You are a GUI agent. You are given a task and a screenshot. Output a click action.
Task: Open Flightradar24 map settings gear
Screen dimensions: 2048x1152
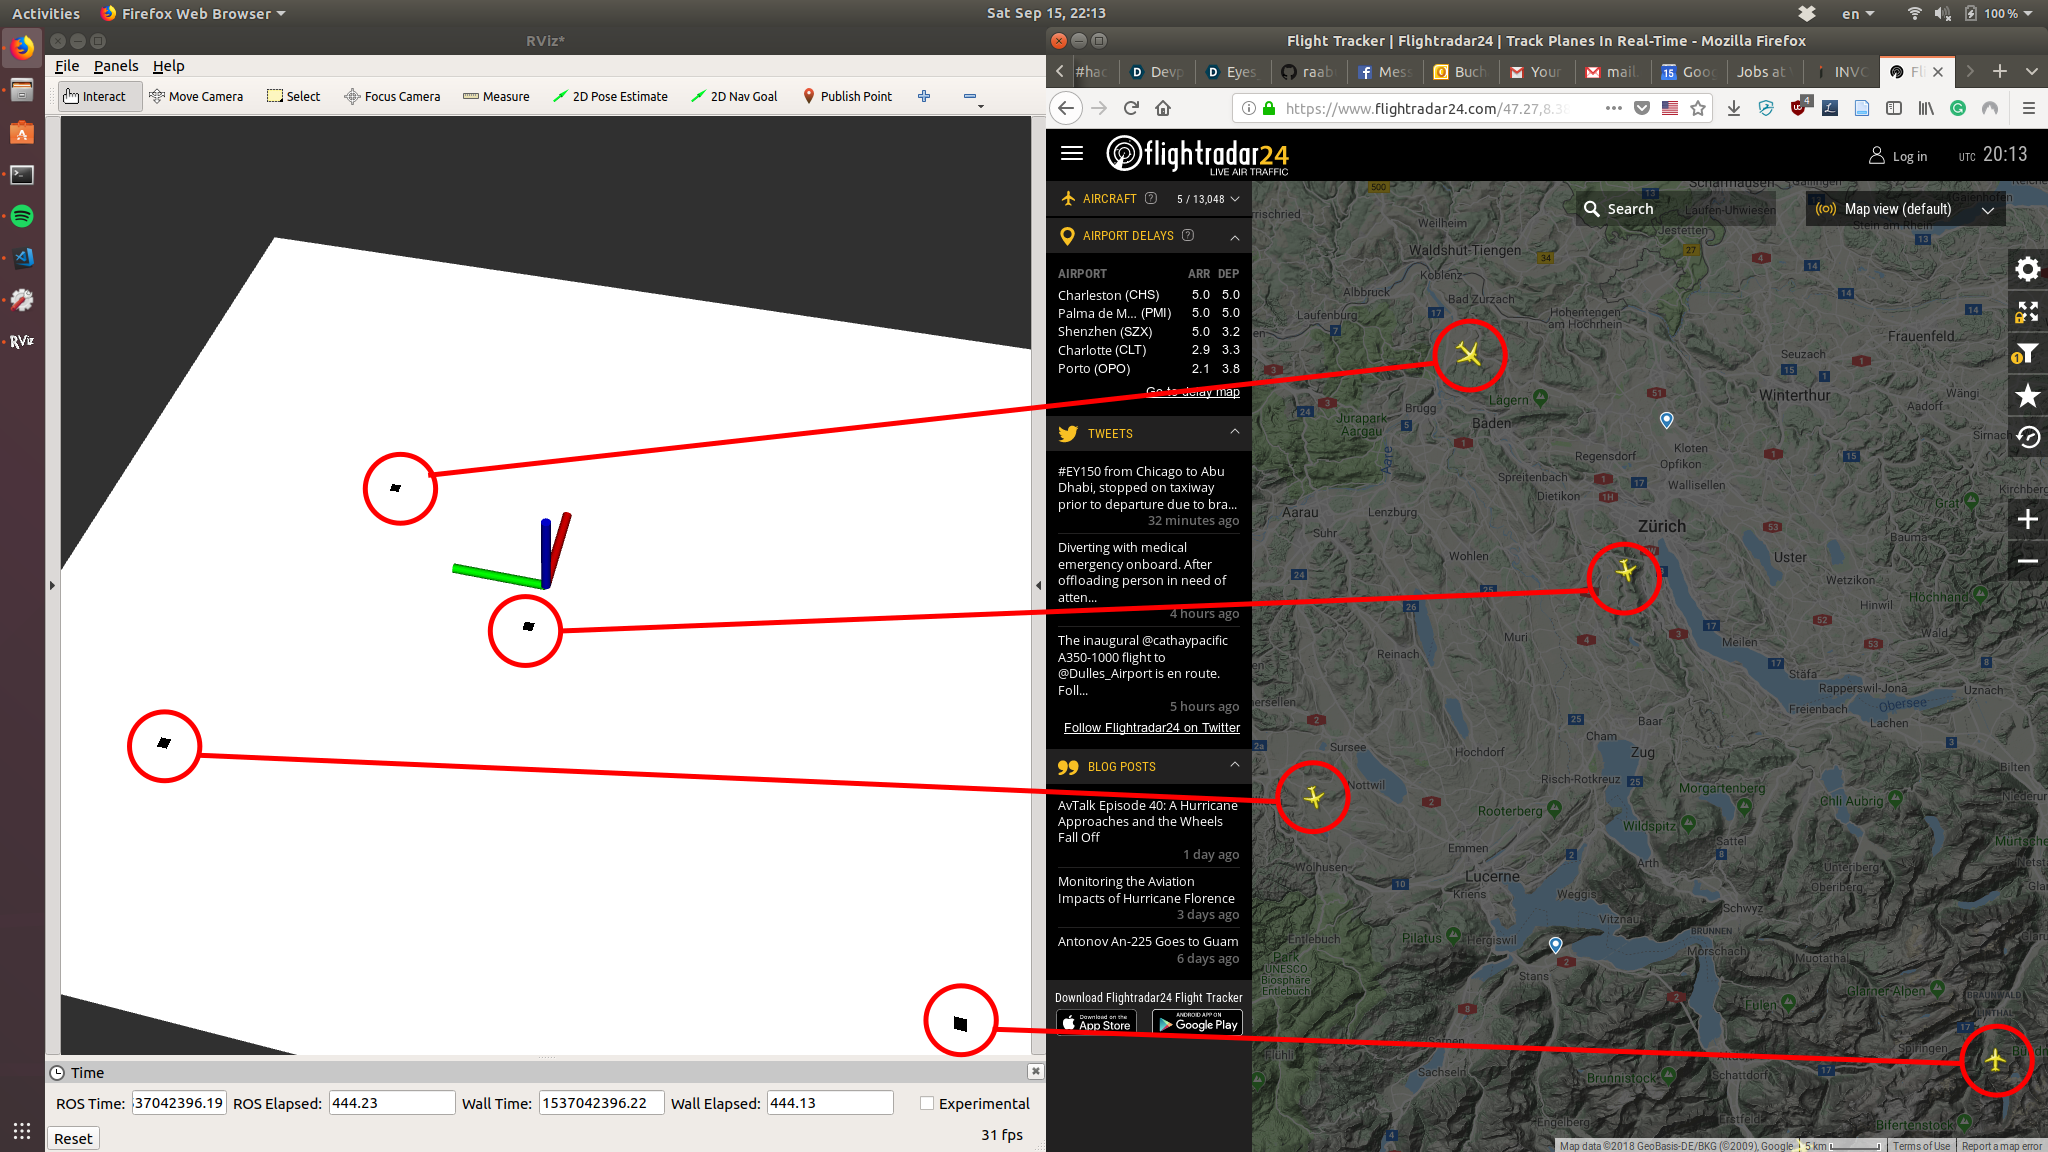[x=2027, y=269]
